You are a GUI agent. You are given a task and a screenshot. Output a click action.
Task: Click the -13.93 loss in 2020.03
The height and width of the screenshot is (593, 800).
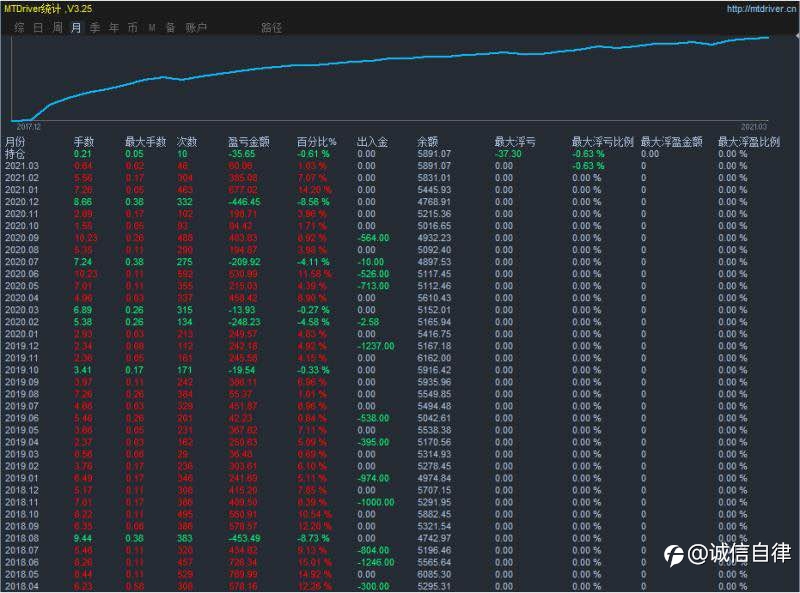click(242, 310)
